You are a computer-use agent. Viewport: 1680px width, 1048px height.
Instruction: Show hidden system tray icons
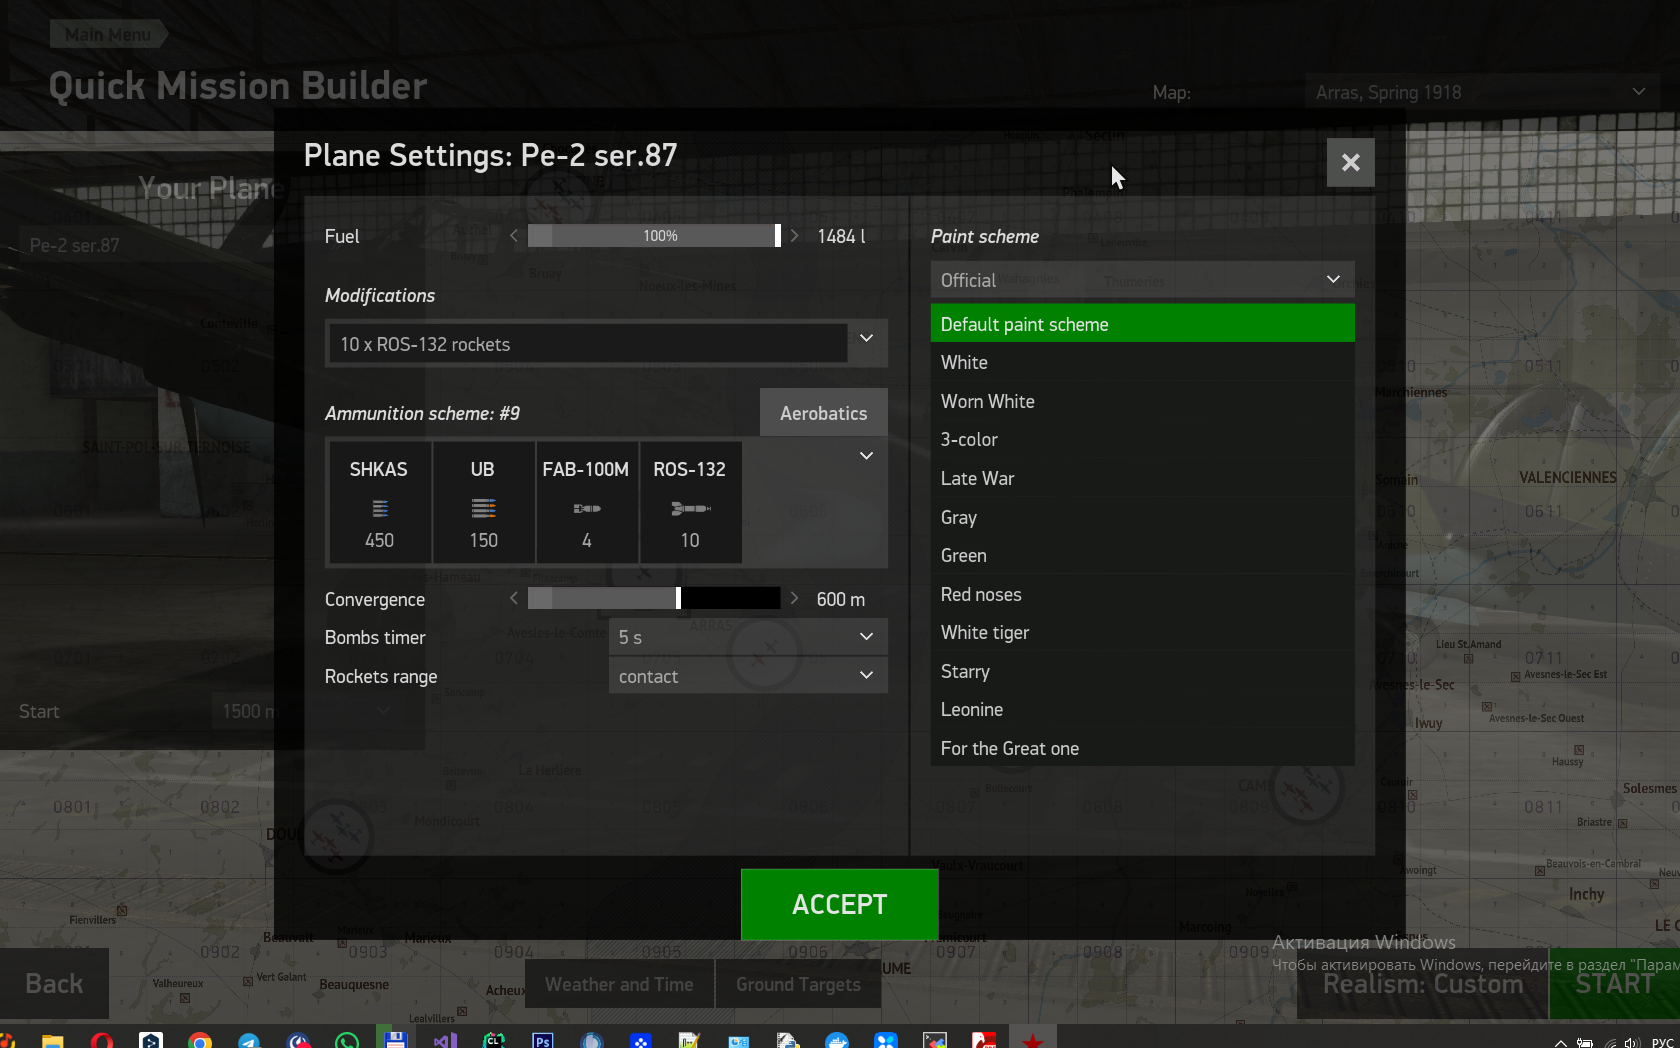pyautogui.click(x=1560, y=1043)
